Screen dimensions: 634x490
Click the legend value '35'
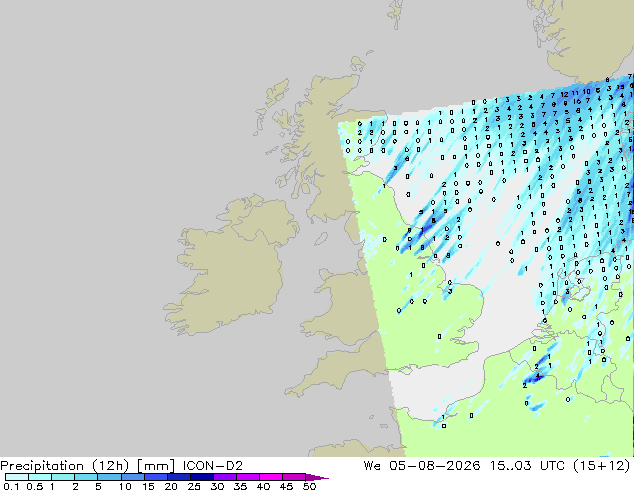pos(240,486)
